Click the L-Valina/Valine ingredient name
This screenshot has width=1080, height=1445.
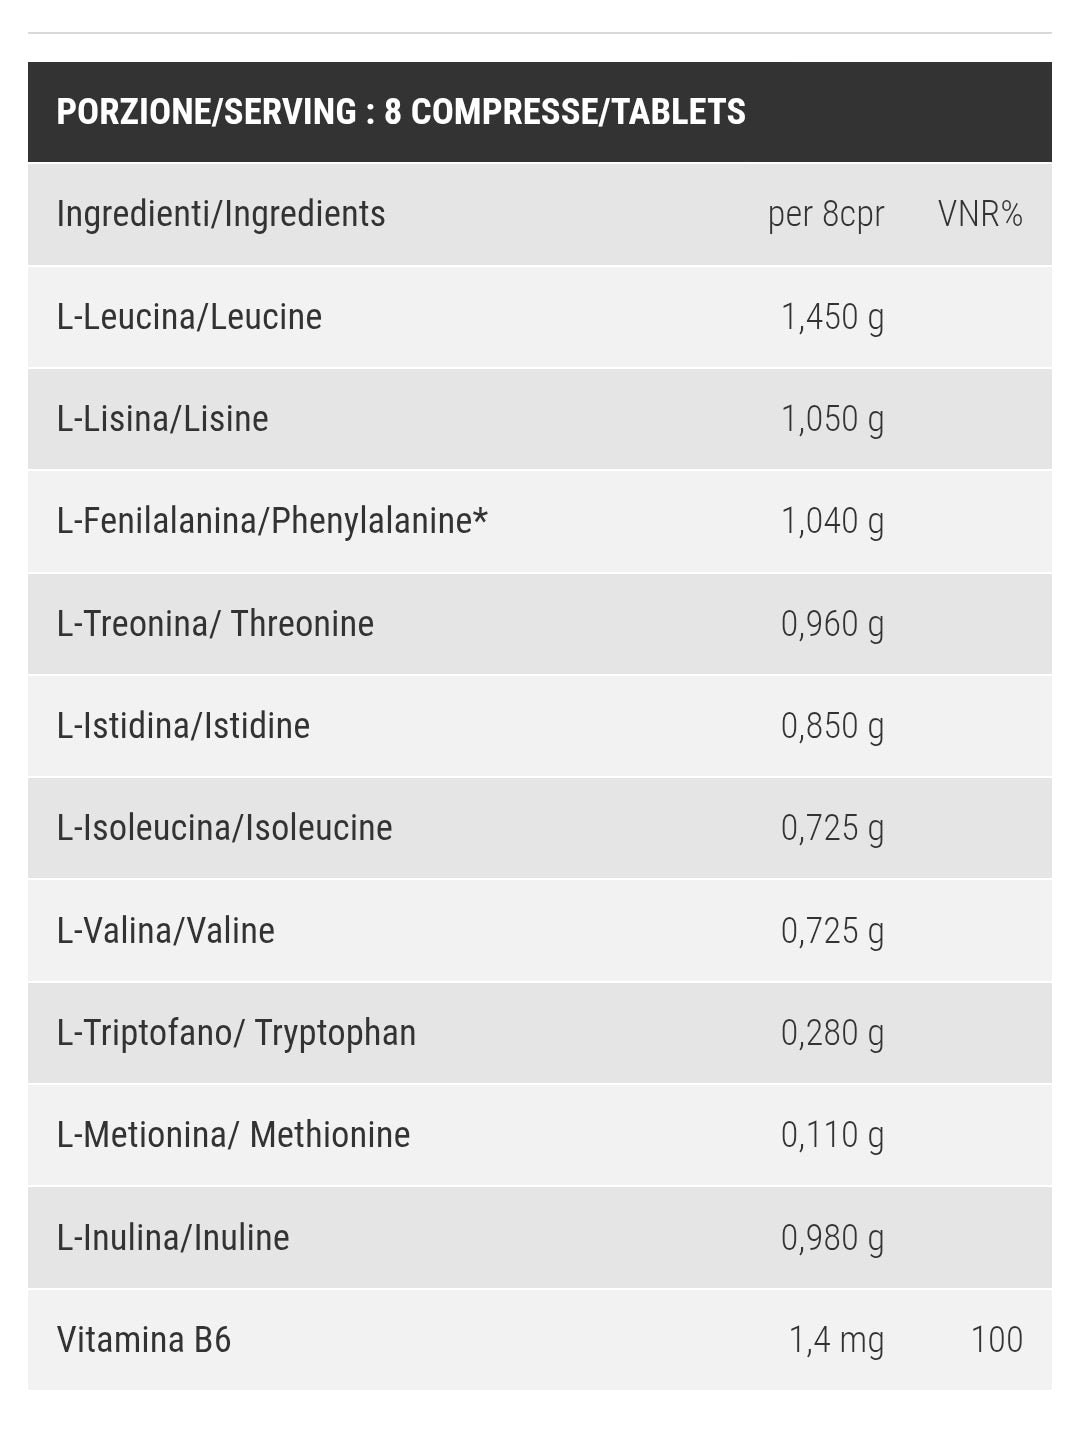coord(166,931)
